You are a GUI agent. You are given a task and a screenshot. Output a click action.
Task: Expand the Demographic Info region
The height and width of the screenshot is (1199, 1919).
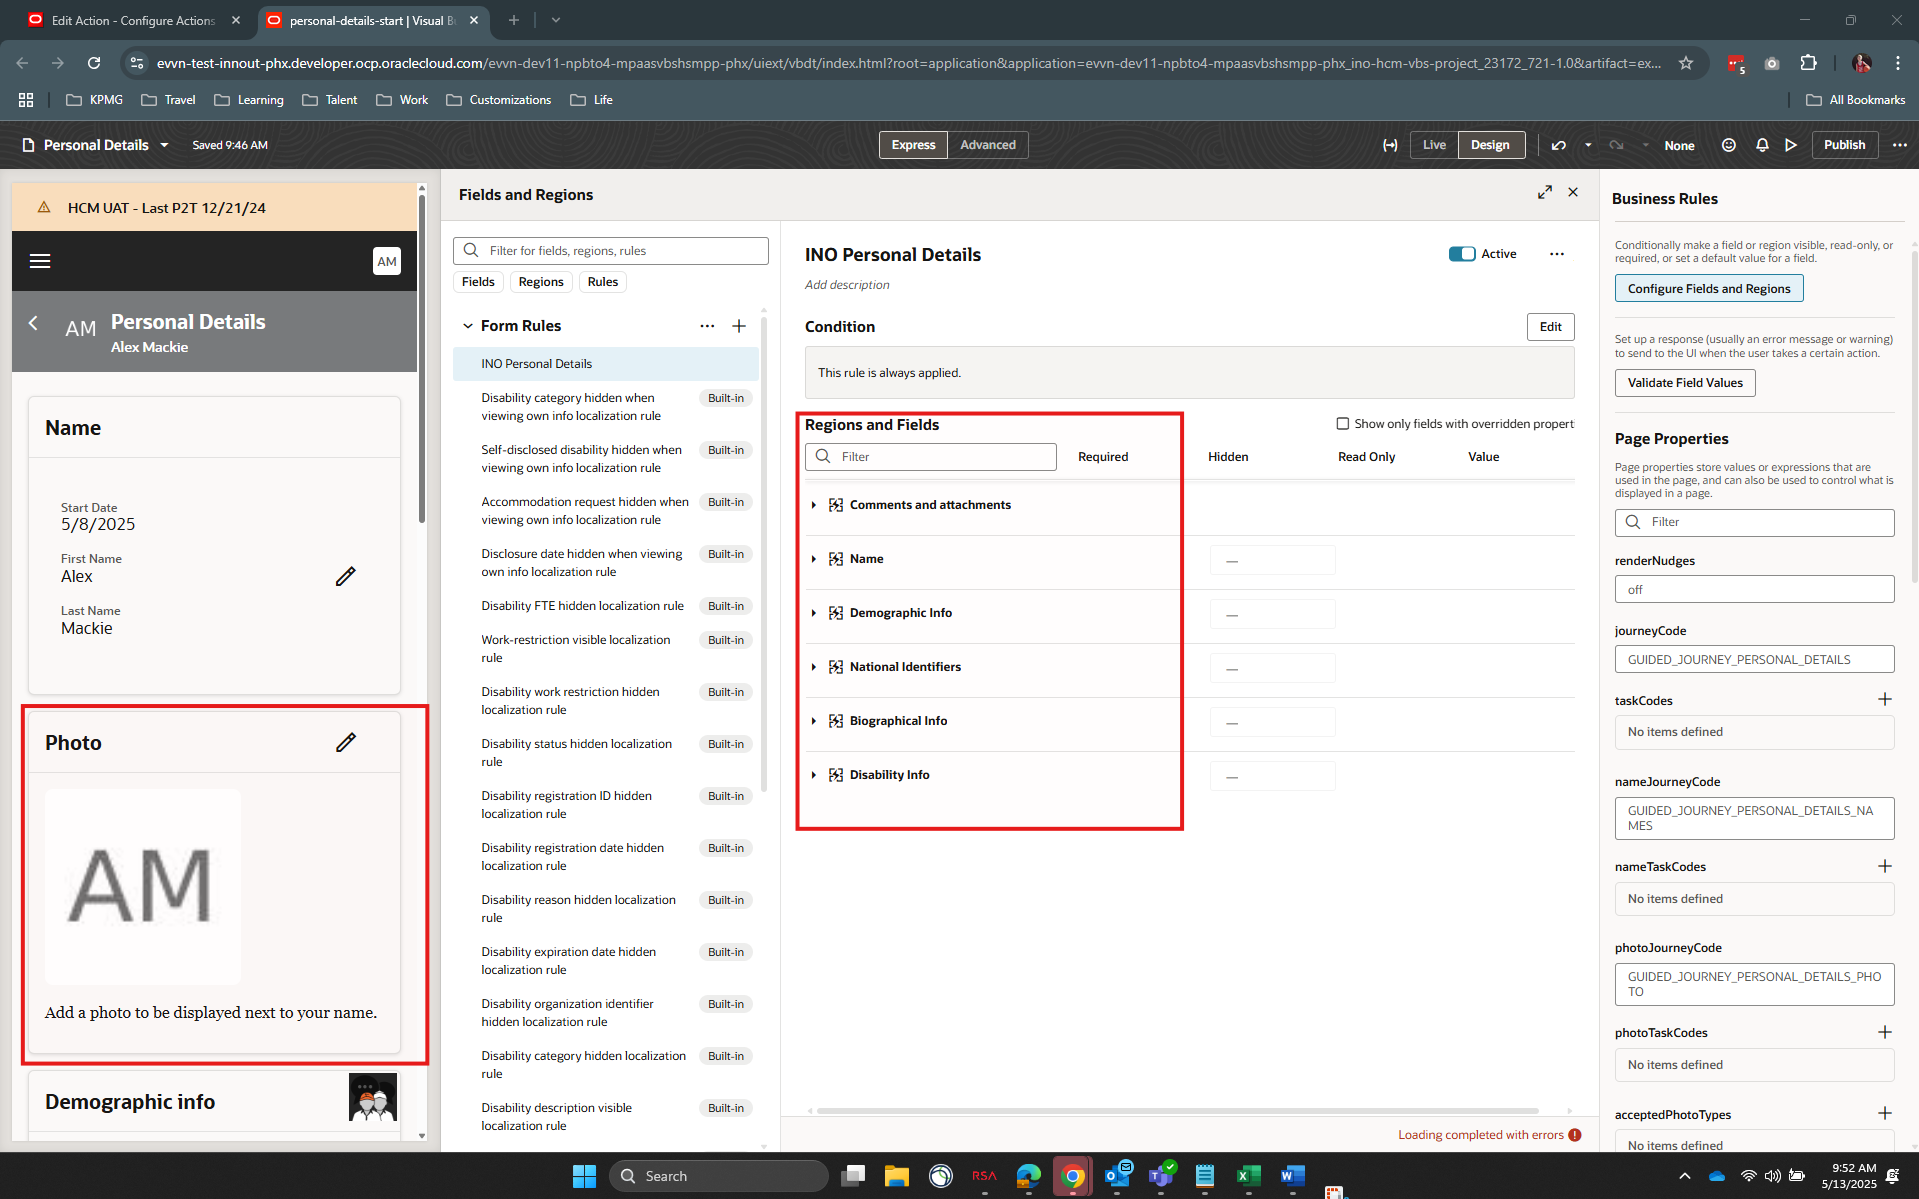[814, 613]
